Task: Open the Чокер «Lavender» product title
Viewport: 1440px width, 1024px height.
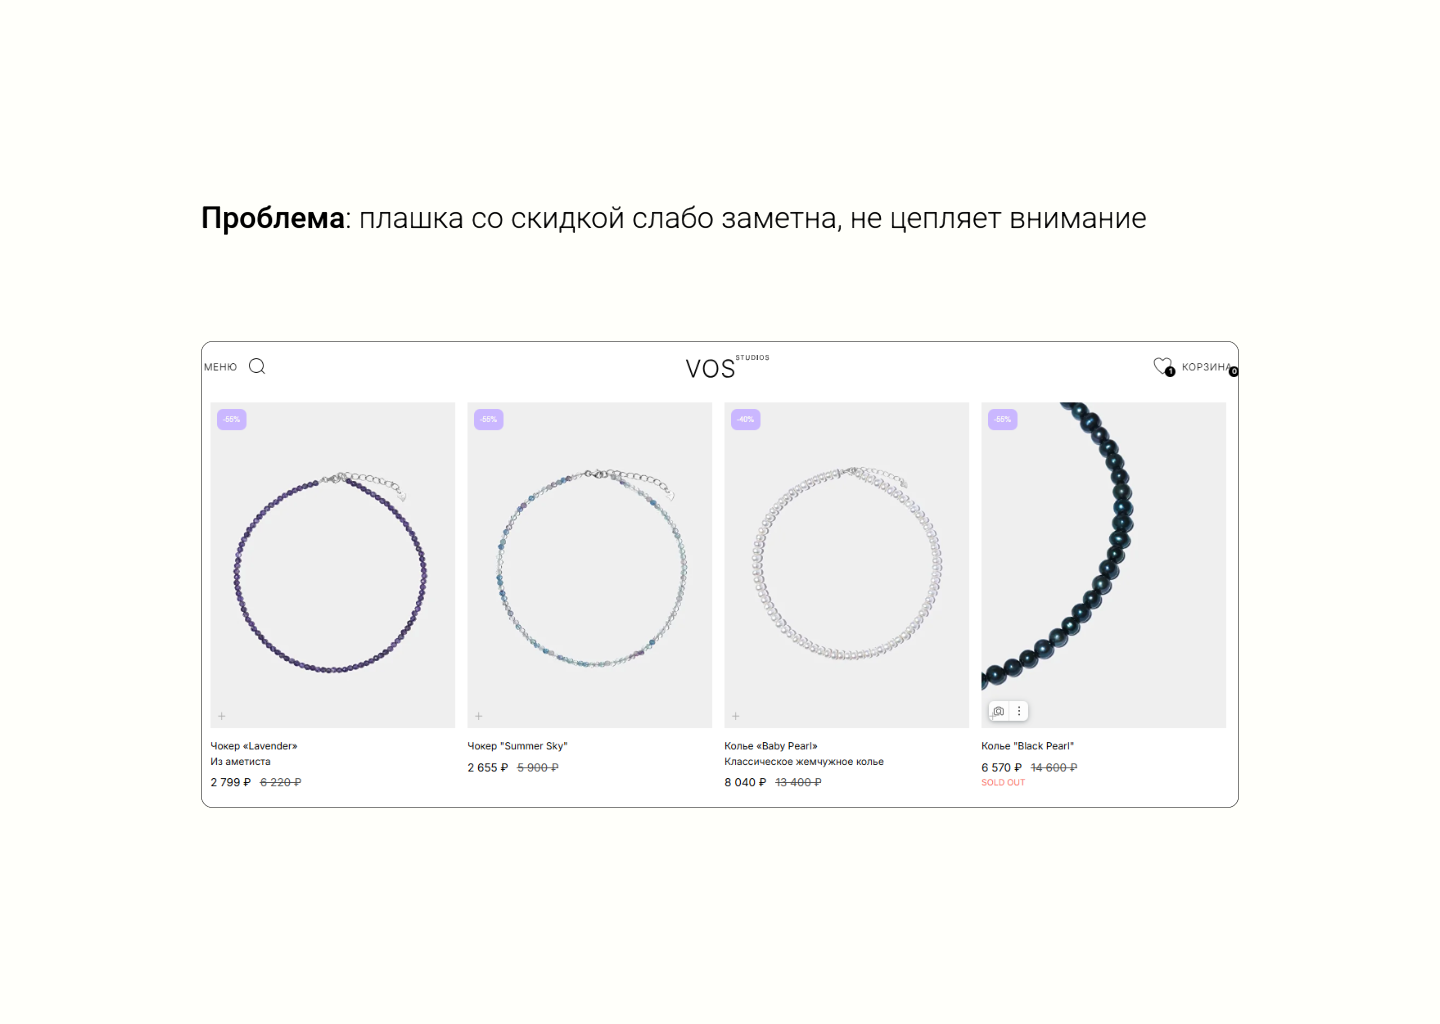Action: [x=254, y=746]
